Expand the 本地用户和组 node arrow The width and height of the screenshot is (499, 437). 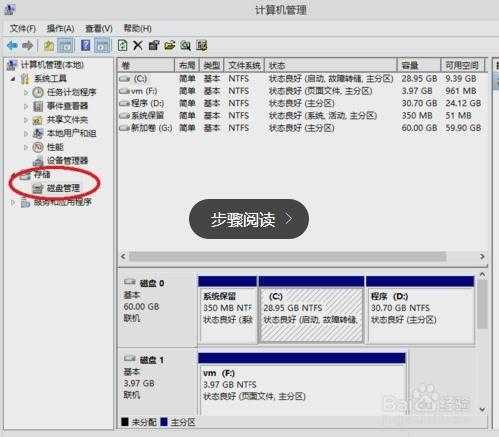pyautogui.click(x=26, y=133)
